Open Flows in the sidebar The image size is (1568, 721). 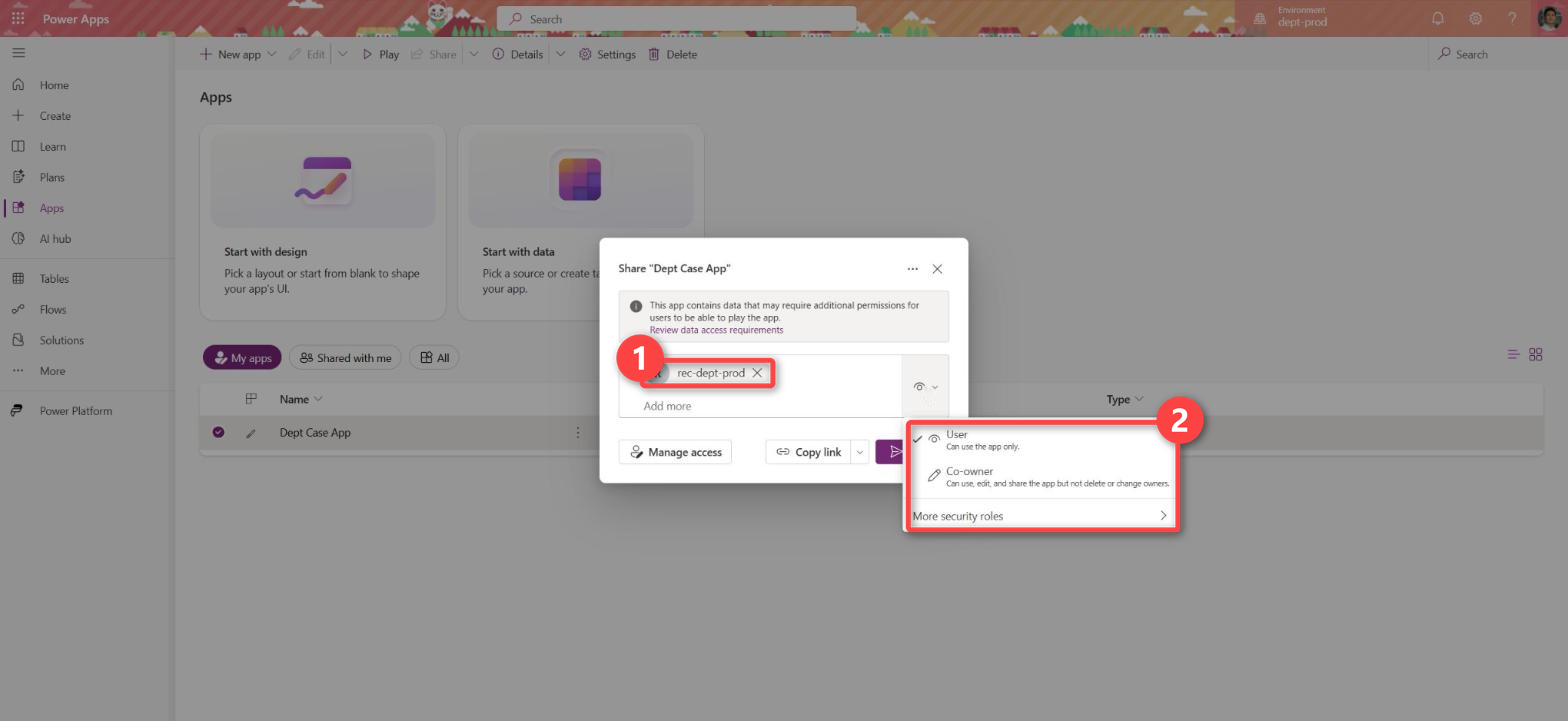(x=53, y=310)
